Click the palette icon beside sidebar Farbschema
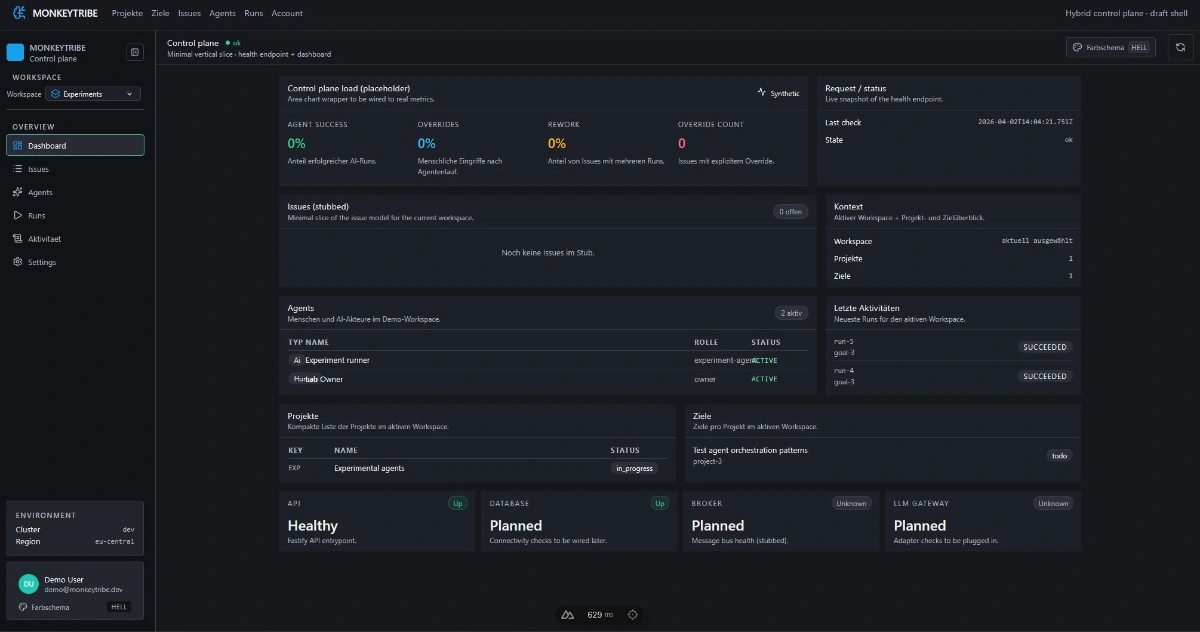 23,607
